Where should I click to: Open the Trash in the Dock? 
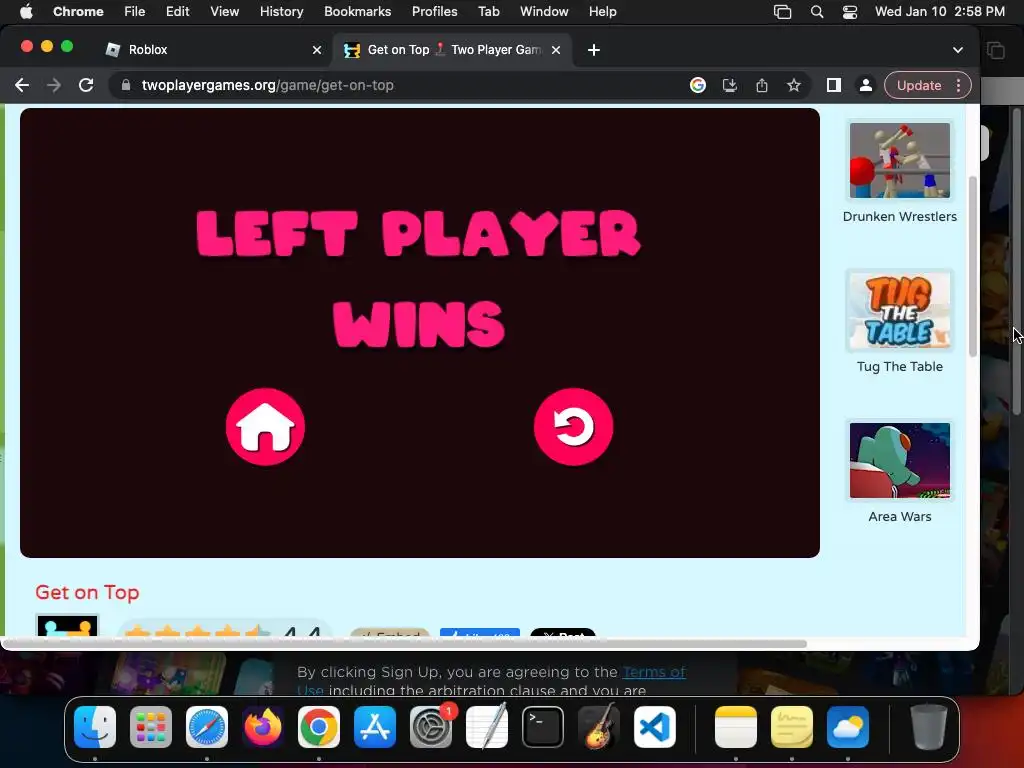pyautogui.click(x=928, y=727)
